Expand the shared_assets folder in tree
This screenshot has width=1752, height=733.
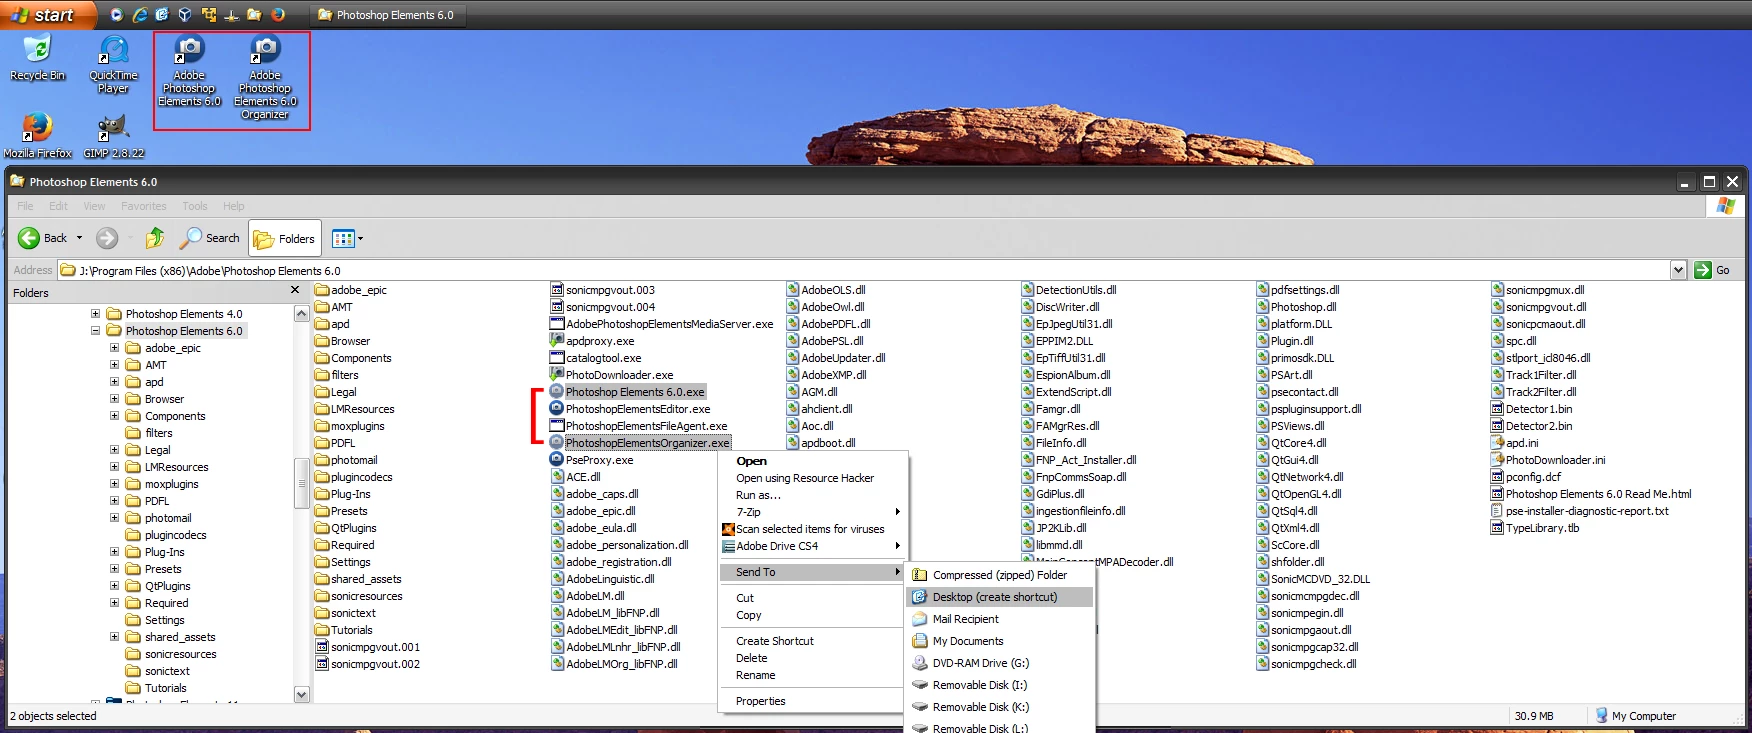[x=114, y=636]
